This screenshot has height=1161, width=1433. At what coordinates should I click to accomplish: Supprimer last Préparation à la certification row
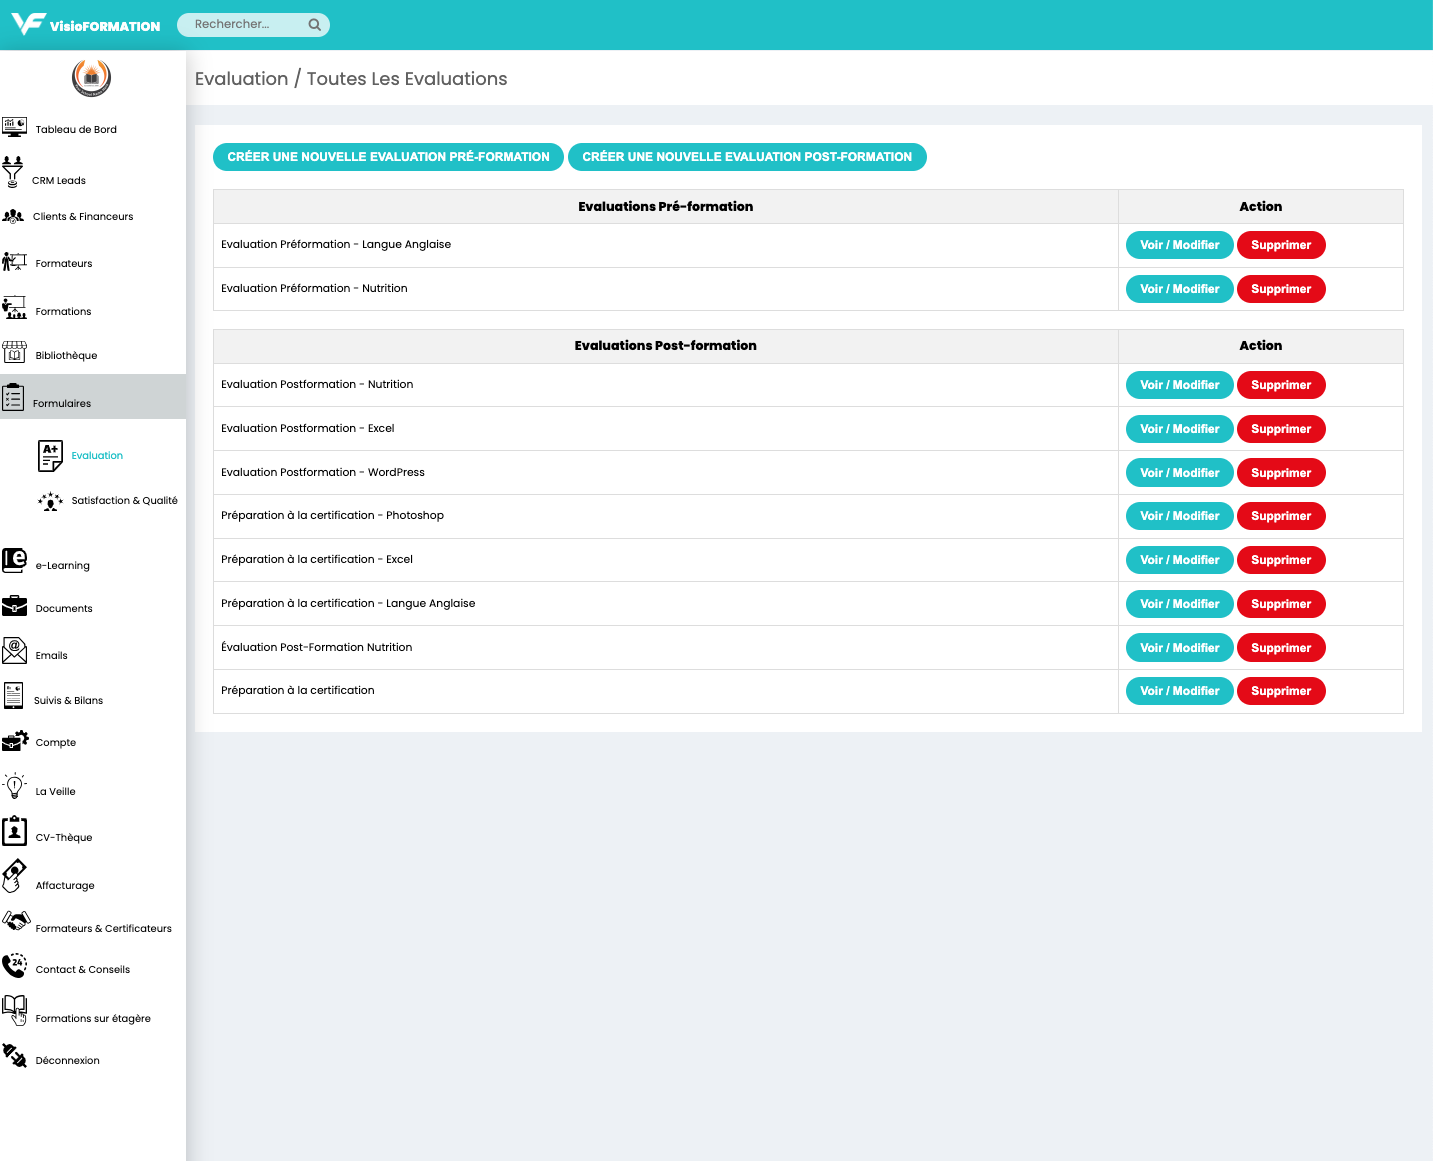pos(1281,691)
